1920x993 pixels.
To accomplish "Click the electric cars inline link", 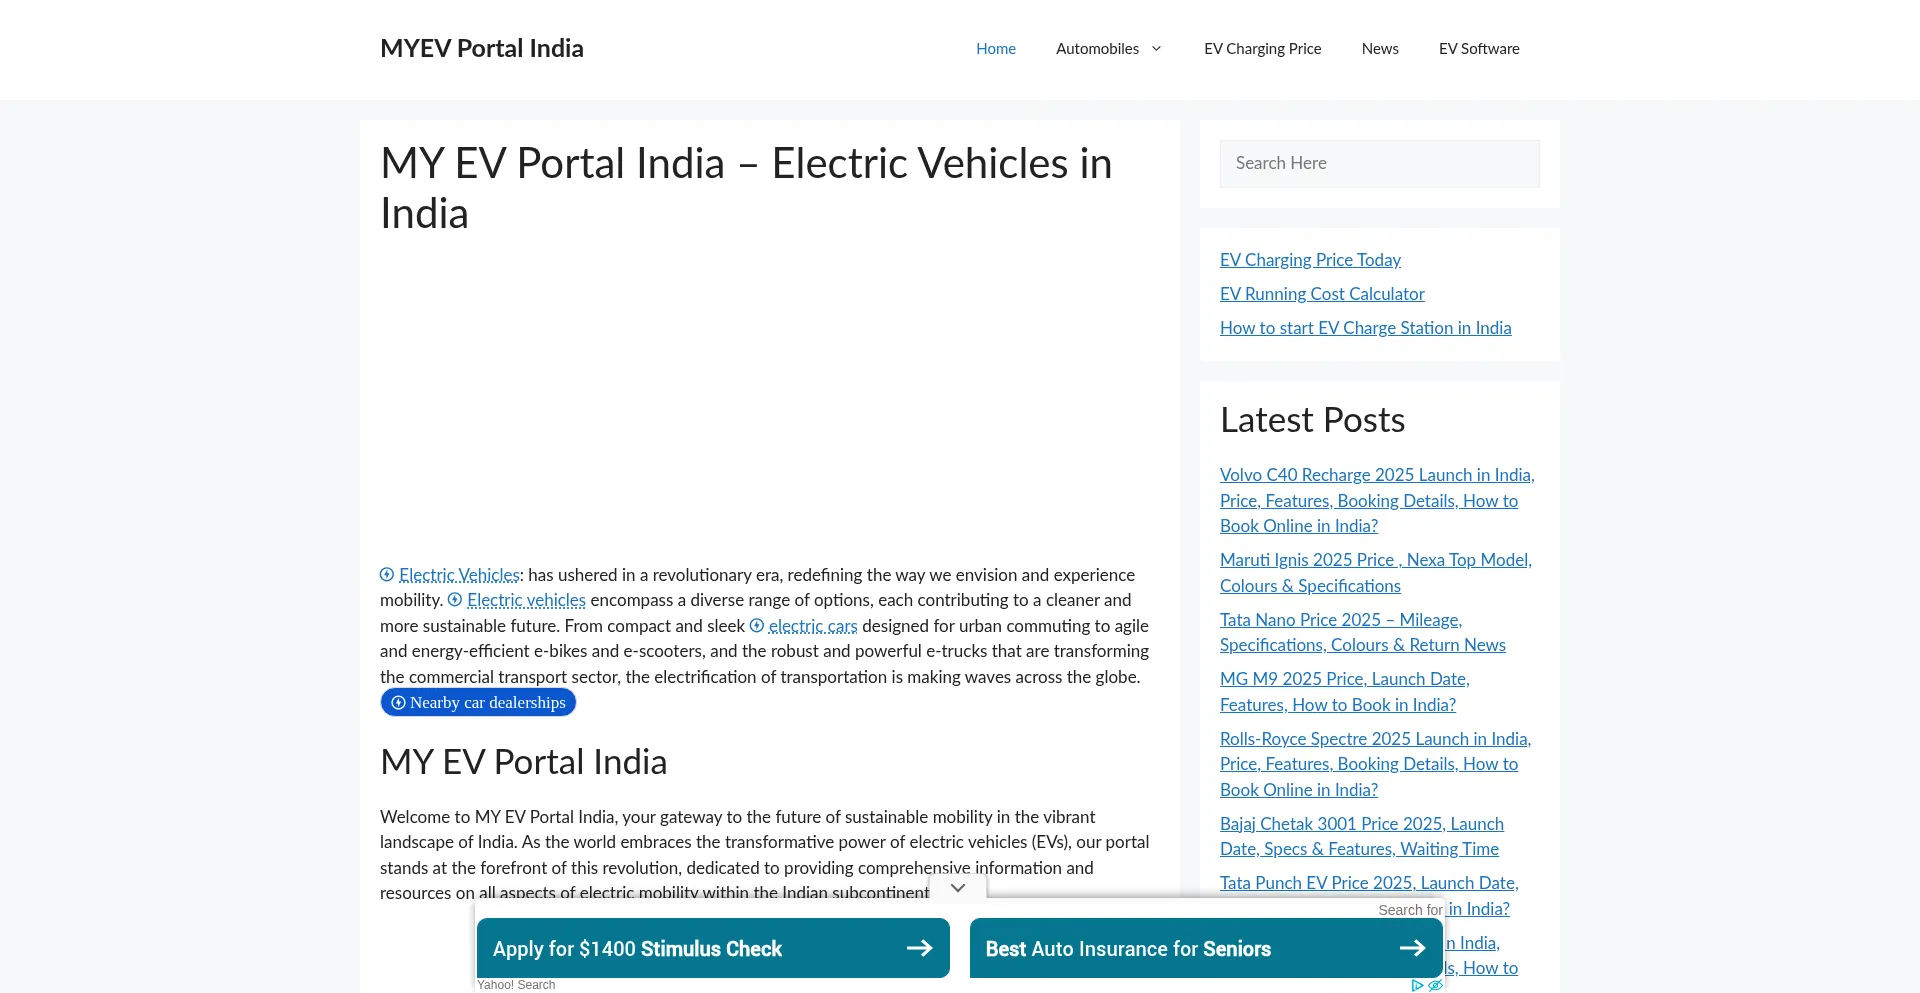I will [x=813, y=626].
